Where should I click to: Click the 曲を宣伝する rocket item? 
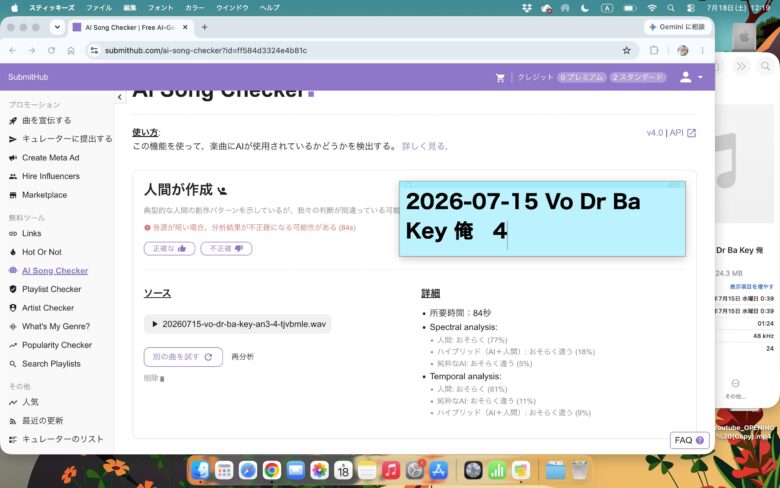click(40, 120)
